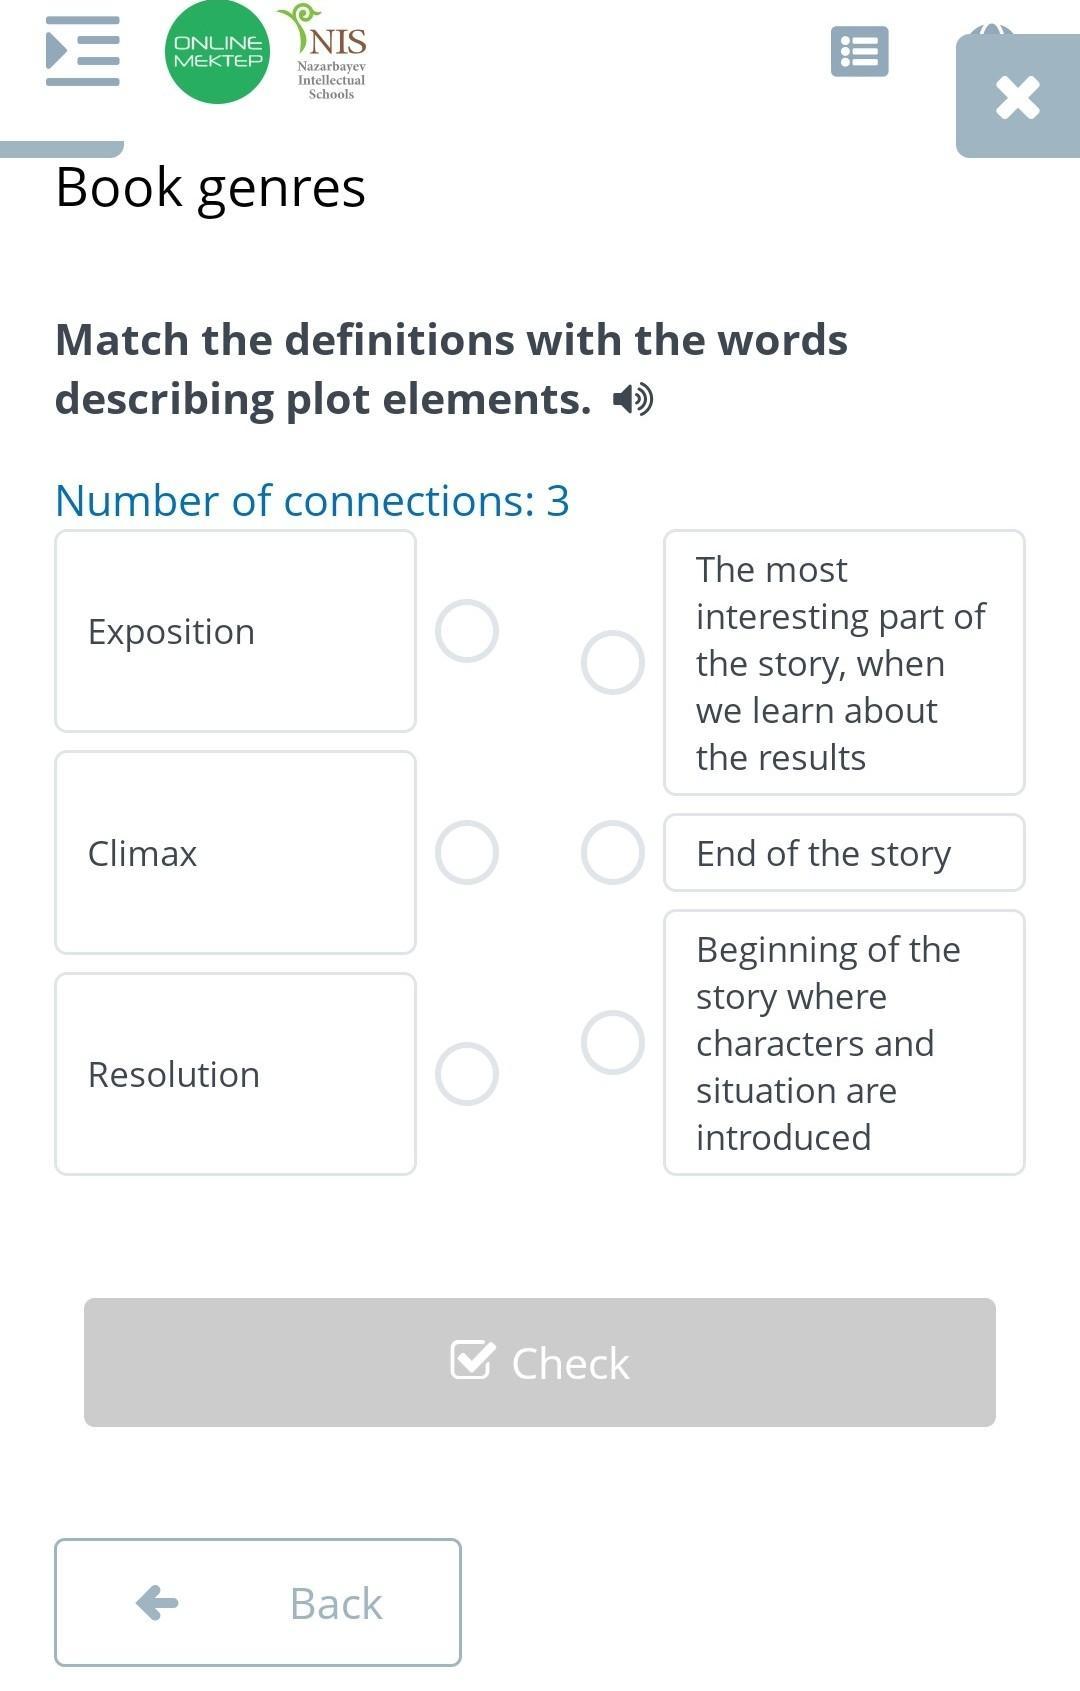Click the Climax word card
Image resolution: width=1080 pixels, height=1691 pixels.
[235, 853]
